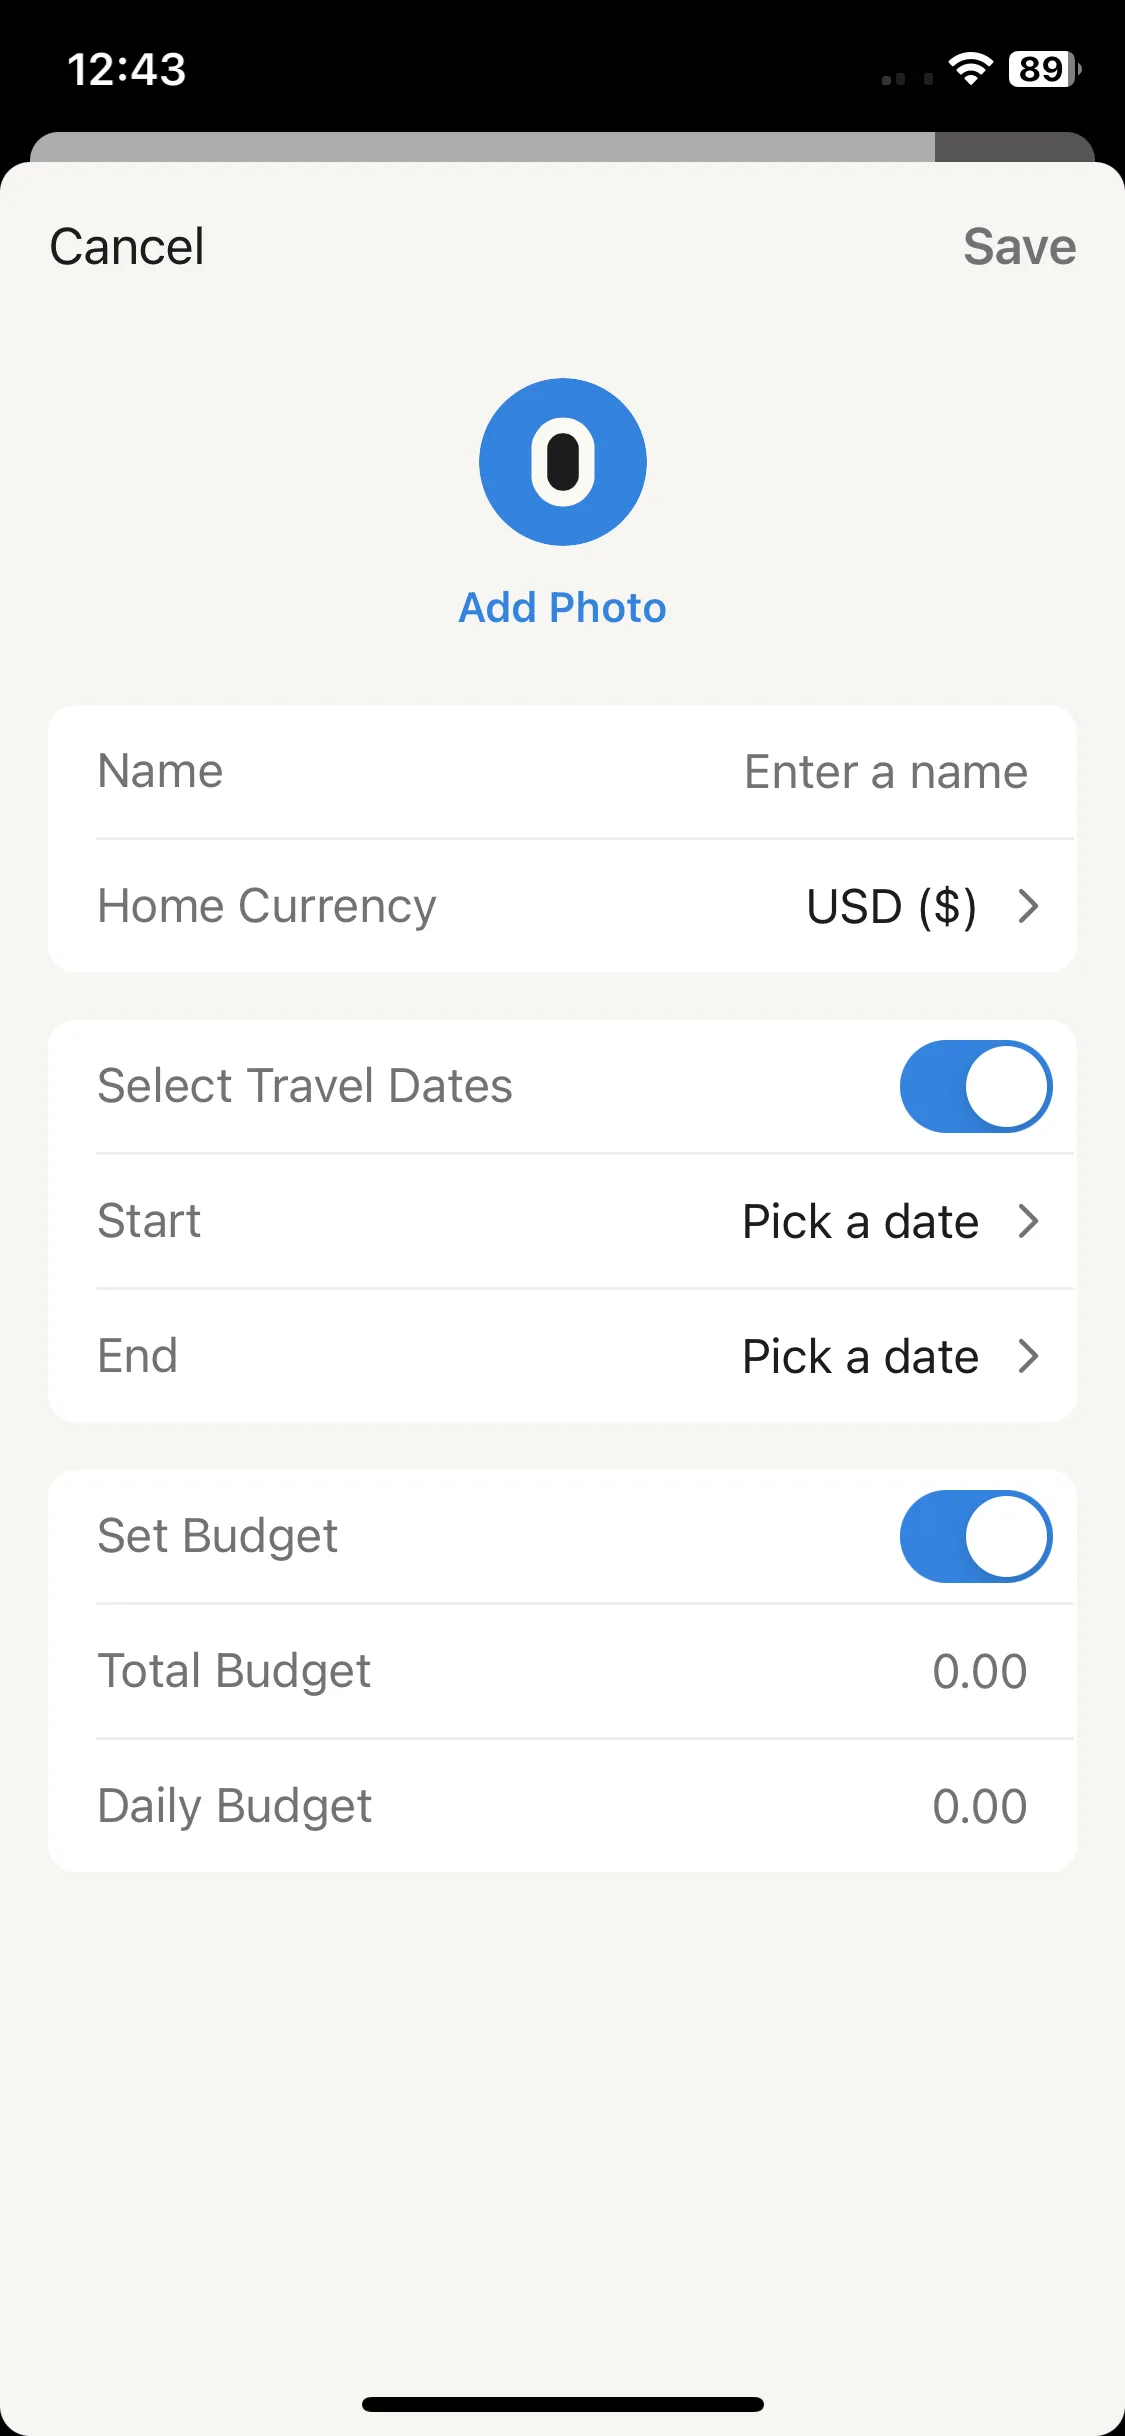Tap the Start date chevron arrow
Image resolution: width=1125 pixels, height=2436 pixels.
[x=1028, y=1221]
